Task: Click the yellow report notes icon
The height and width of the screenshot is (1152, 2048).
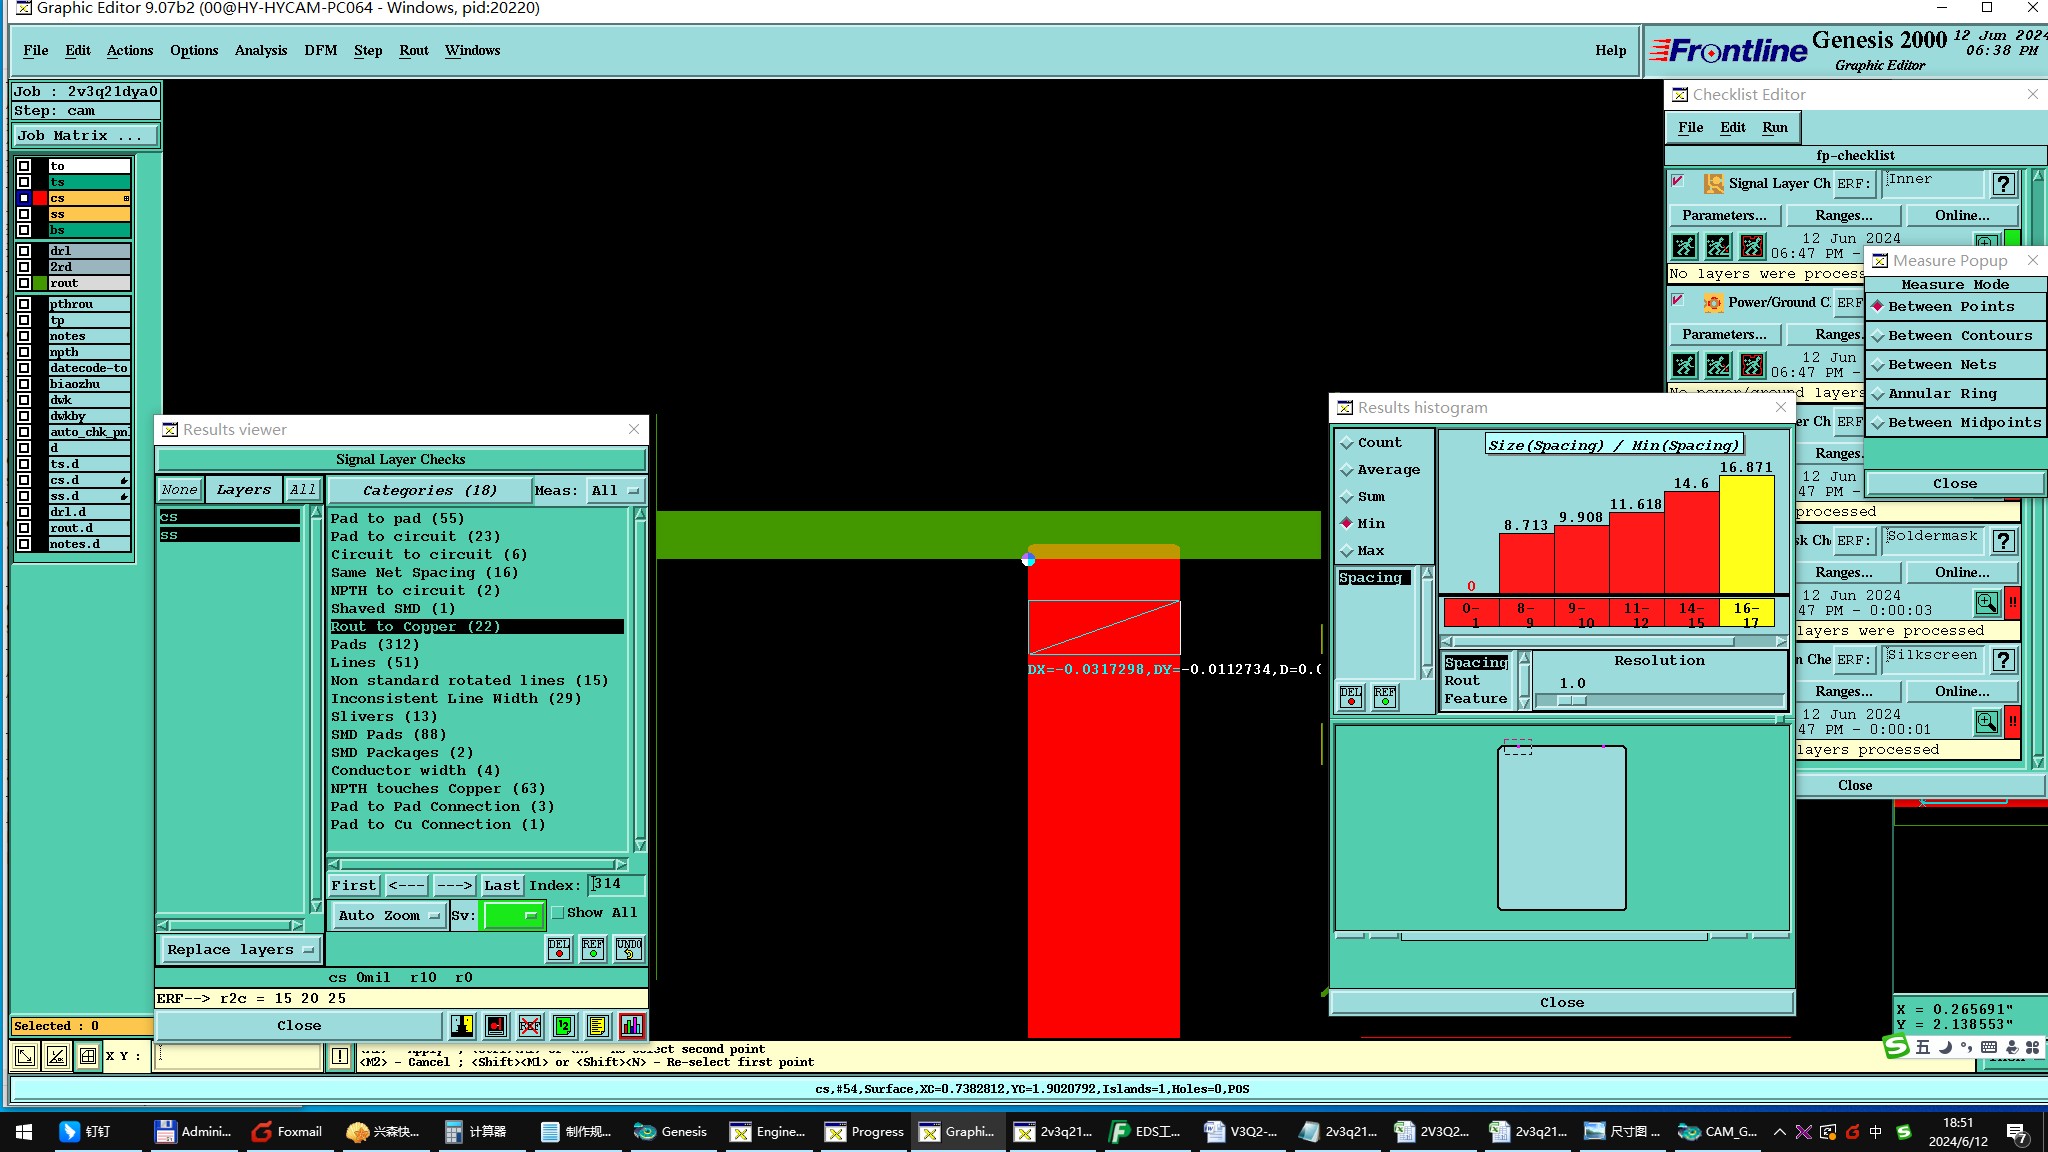Action: [x=598, y=1026]
